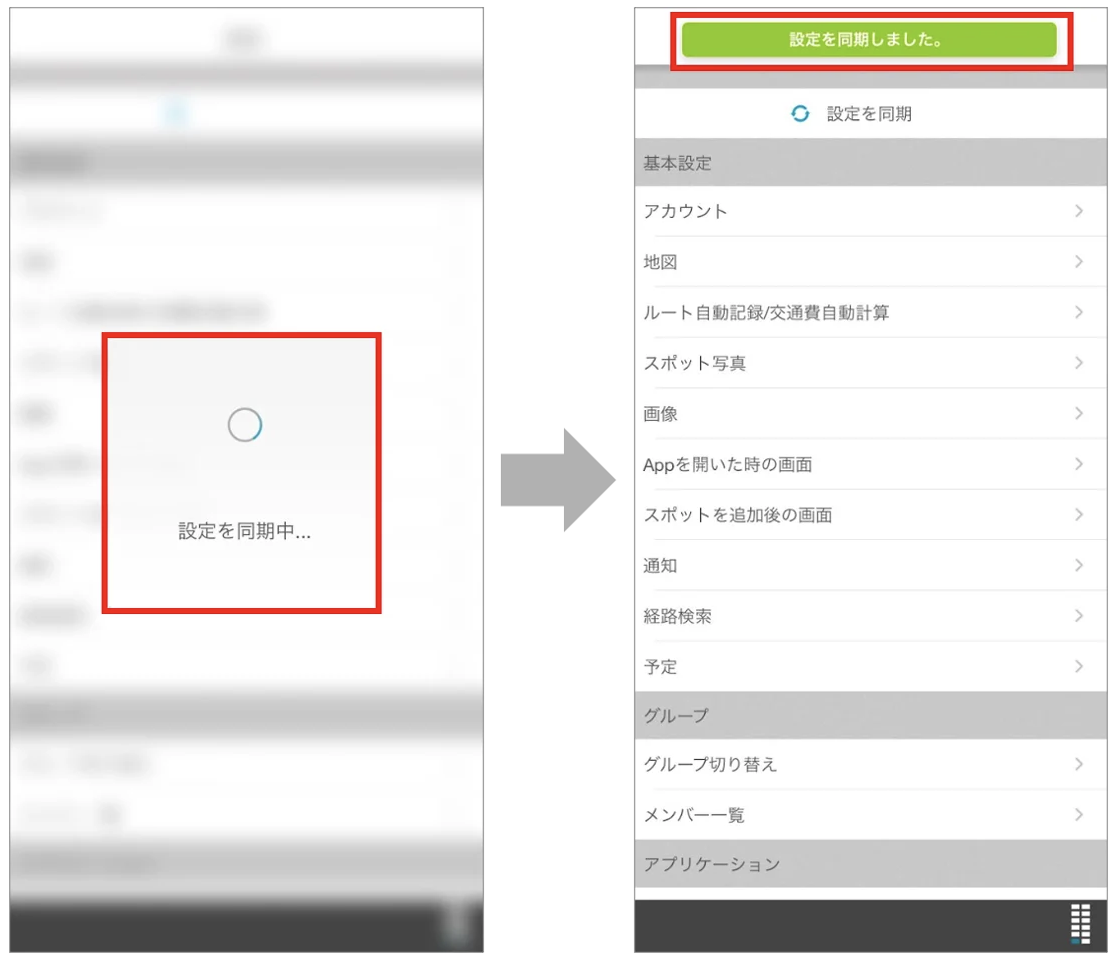The image size is (1118, 962).
Task: Click chevron on the 予定 row
Action: [x=1079, y=667]
